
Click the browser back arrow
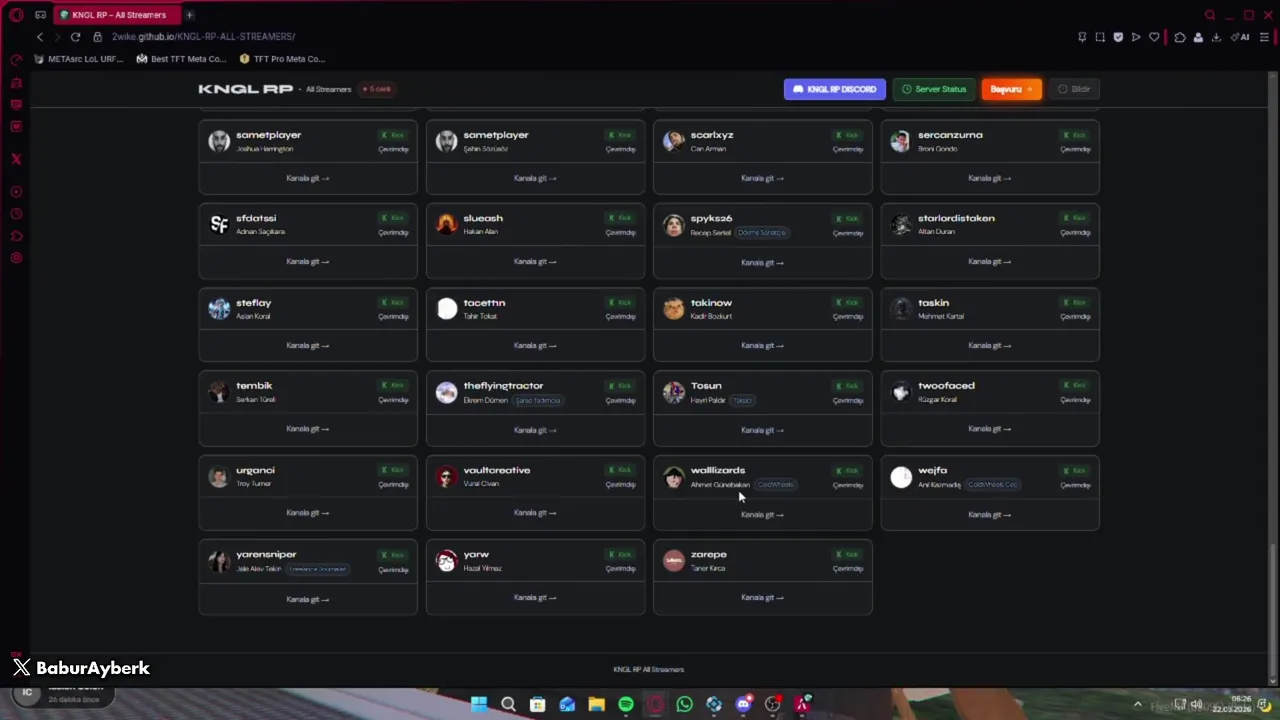pos(40,37)
